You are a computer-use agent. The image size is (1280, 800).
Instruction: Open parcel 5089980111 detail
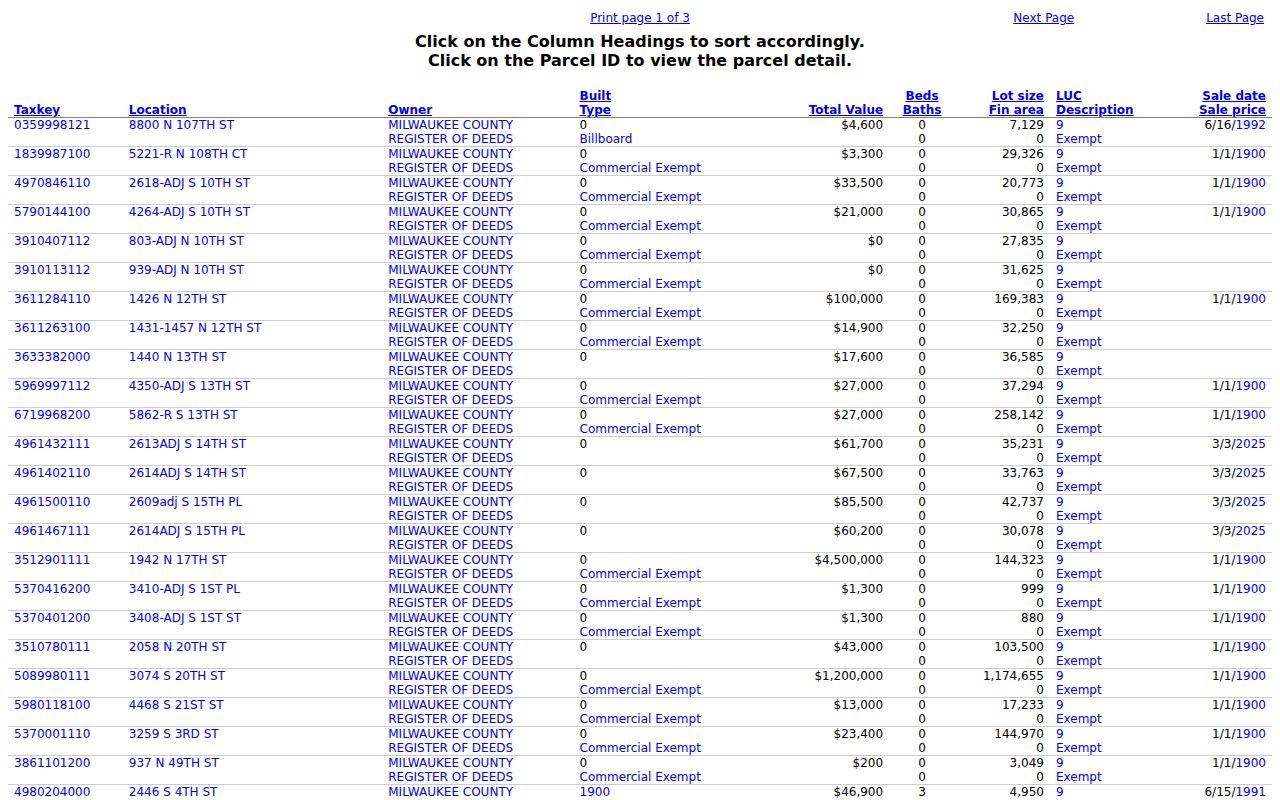pos(52,676)
